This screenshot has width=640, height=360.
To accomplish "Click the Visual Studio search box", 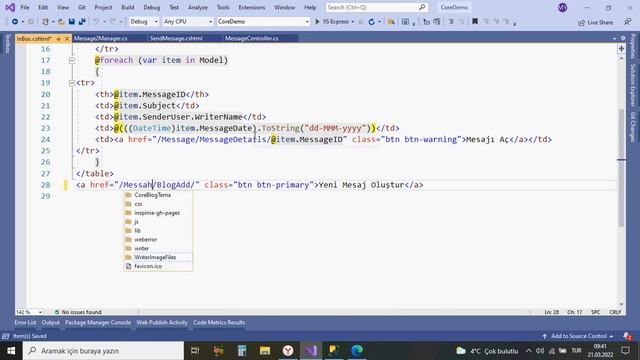I will [x=377, y=7].
